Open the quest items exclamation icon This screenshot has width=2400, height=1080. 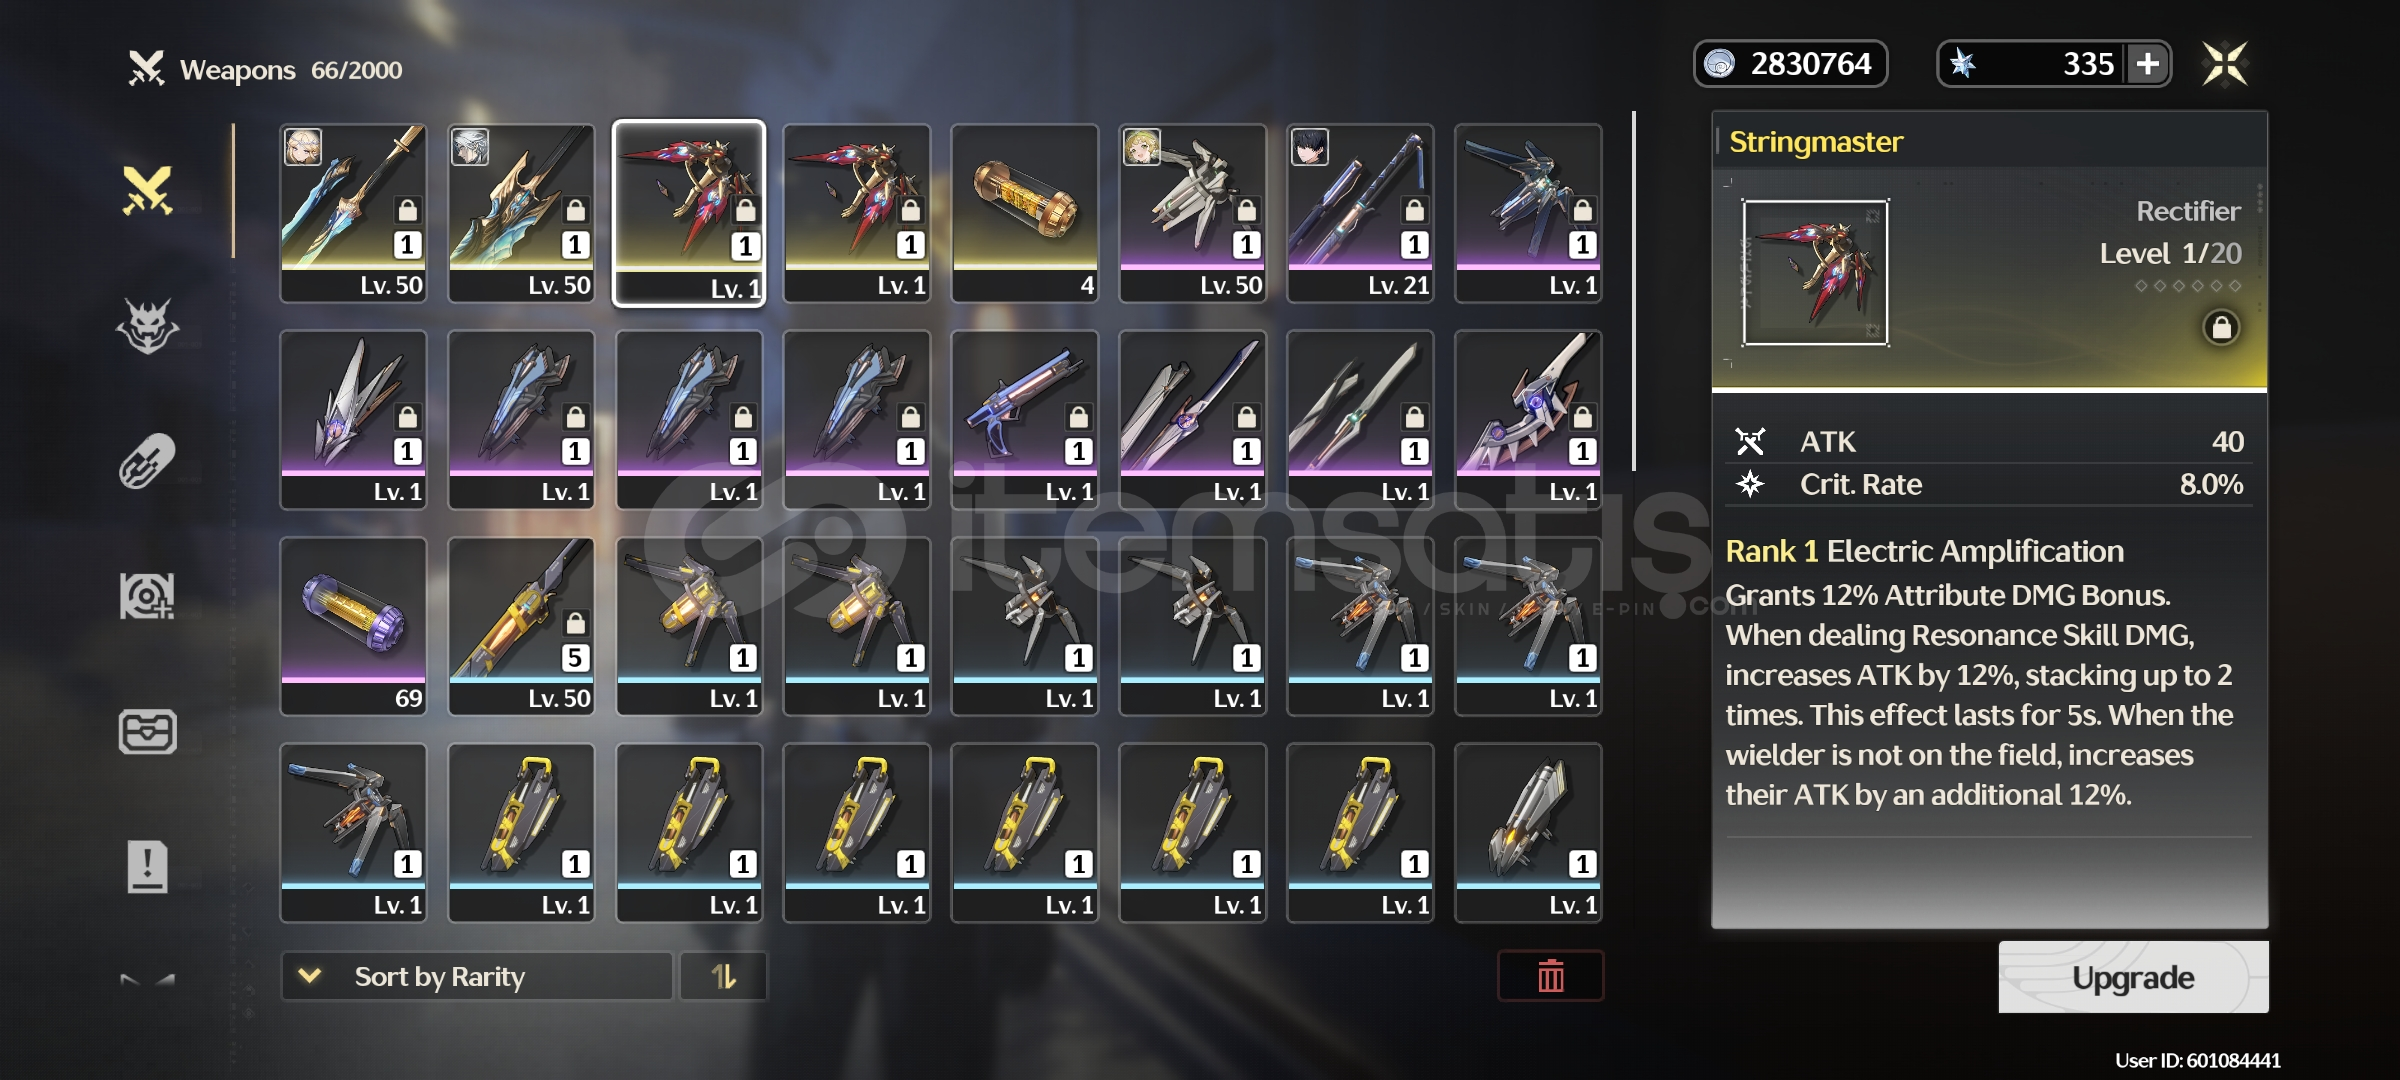click(148, 866)
